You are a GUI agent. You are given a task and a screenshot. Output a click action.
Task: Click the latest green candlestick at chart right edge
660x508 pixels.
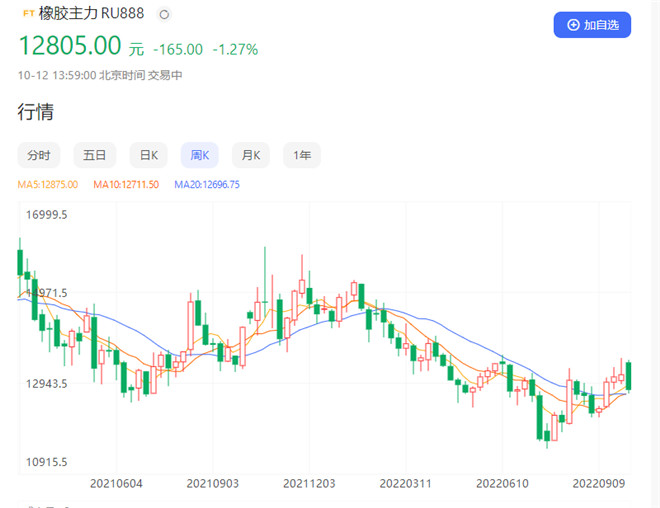click(628, 376)
